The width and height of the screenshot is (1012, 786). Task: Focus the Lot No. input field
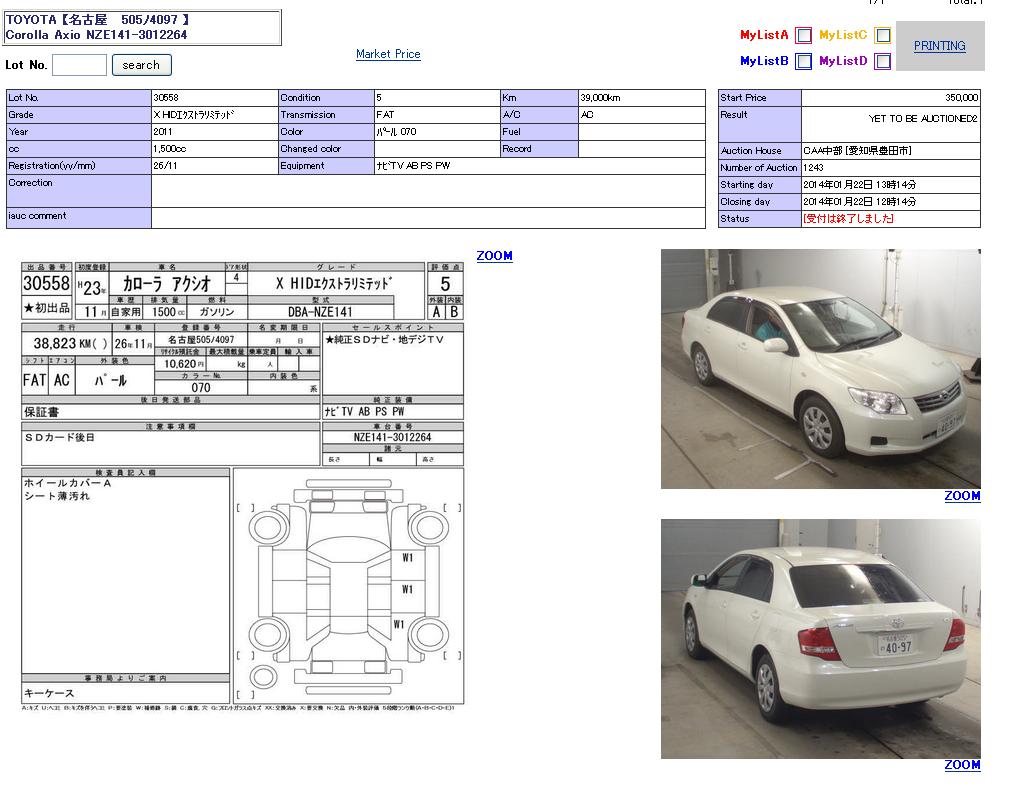coord(79,65)
